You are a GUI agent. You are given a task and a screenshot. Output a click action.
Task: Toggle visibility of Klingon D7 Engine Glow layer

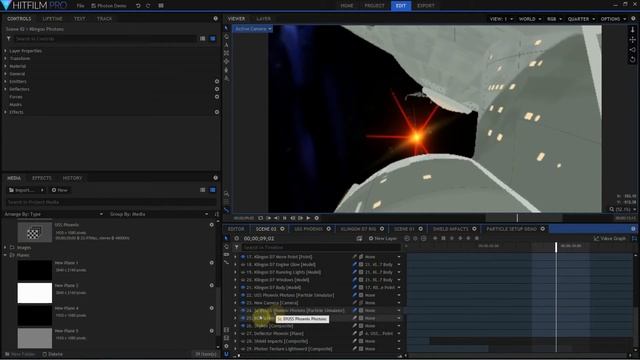243,264
